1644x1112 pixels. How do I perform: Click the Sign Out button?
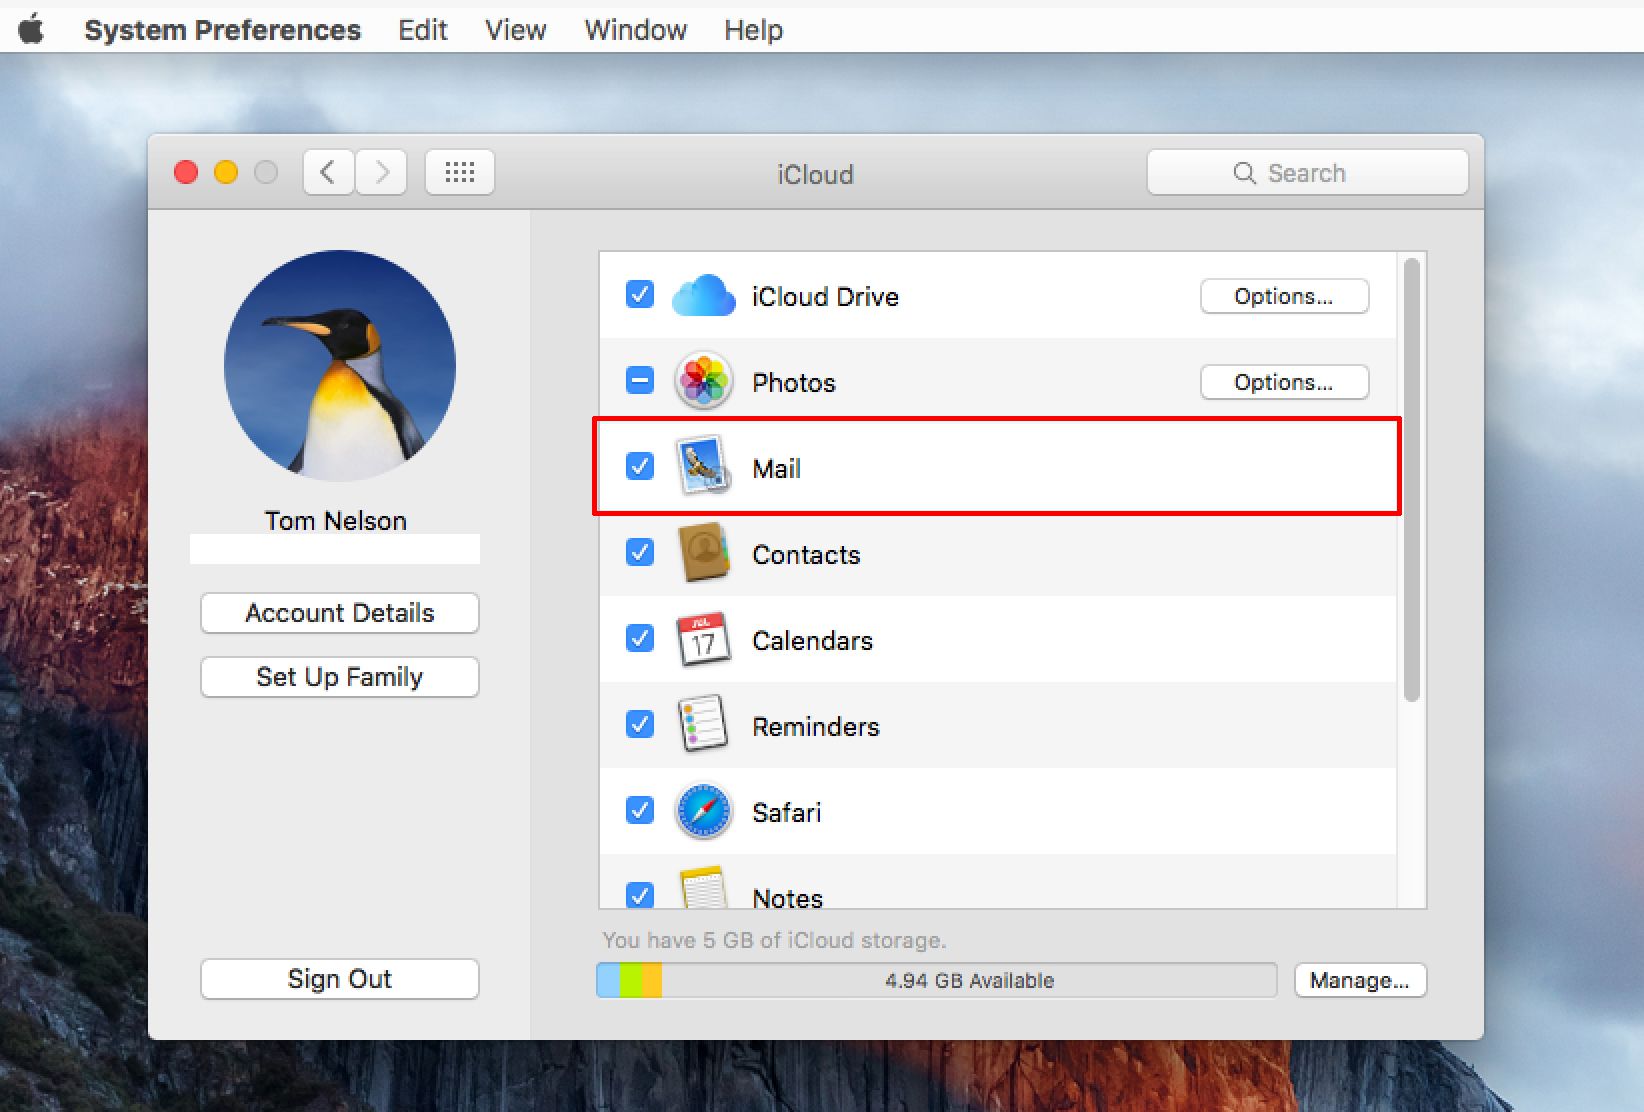click(x=339, y=979)
